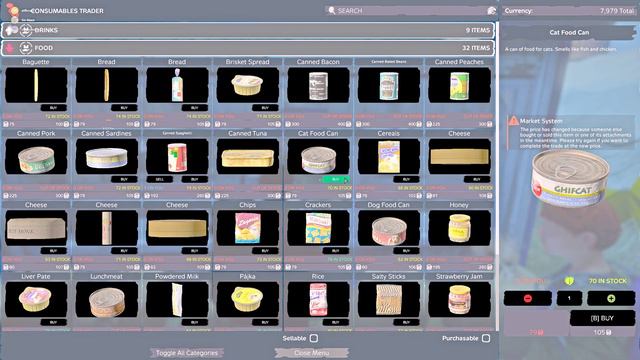Click the Market System warning triangle icon
The image size is (640, 360).
[513, 120]
